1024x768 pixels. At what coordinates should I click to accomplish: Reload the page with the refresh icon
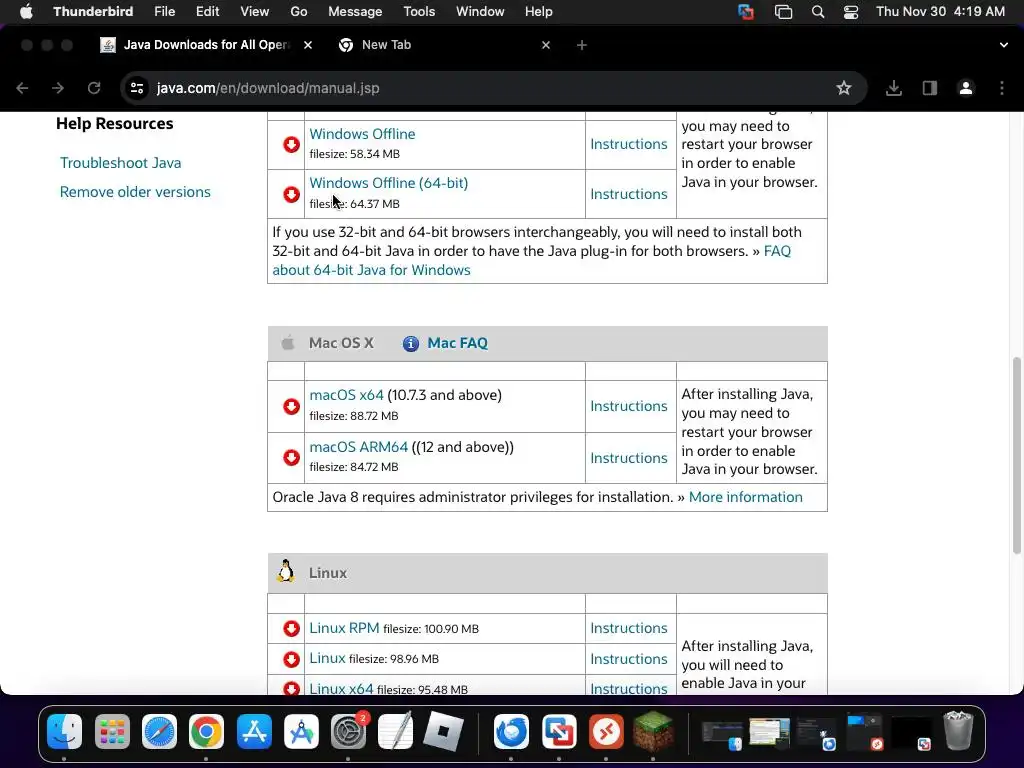tap(94, 88)
